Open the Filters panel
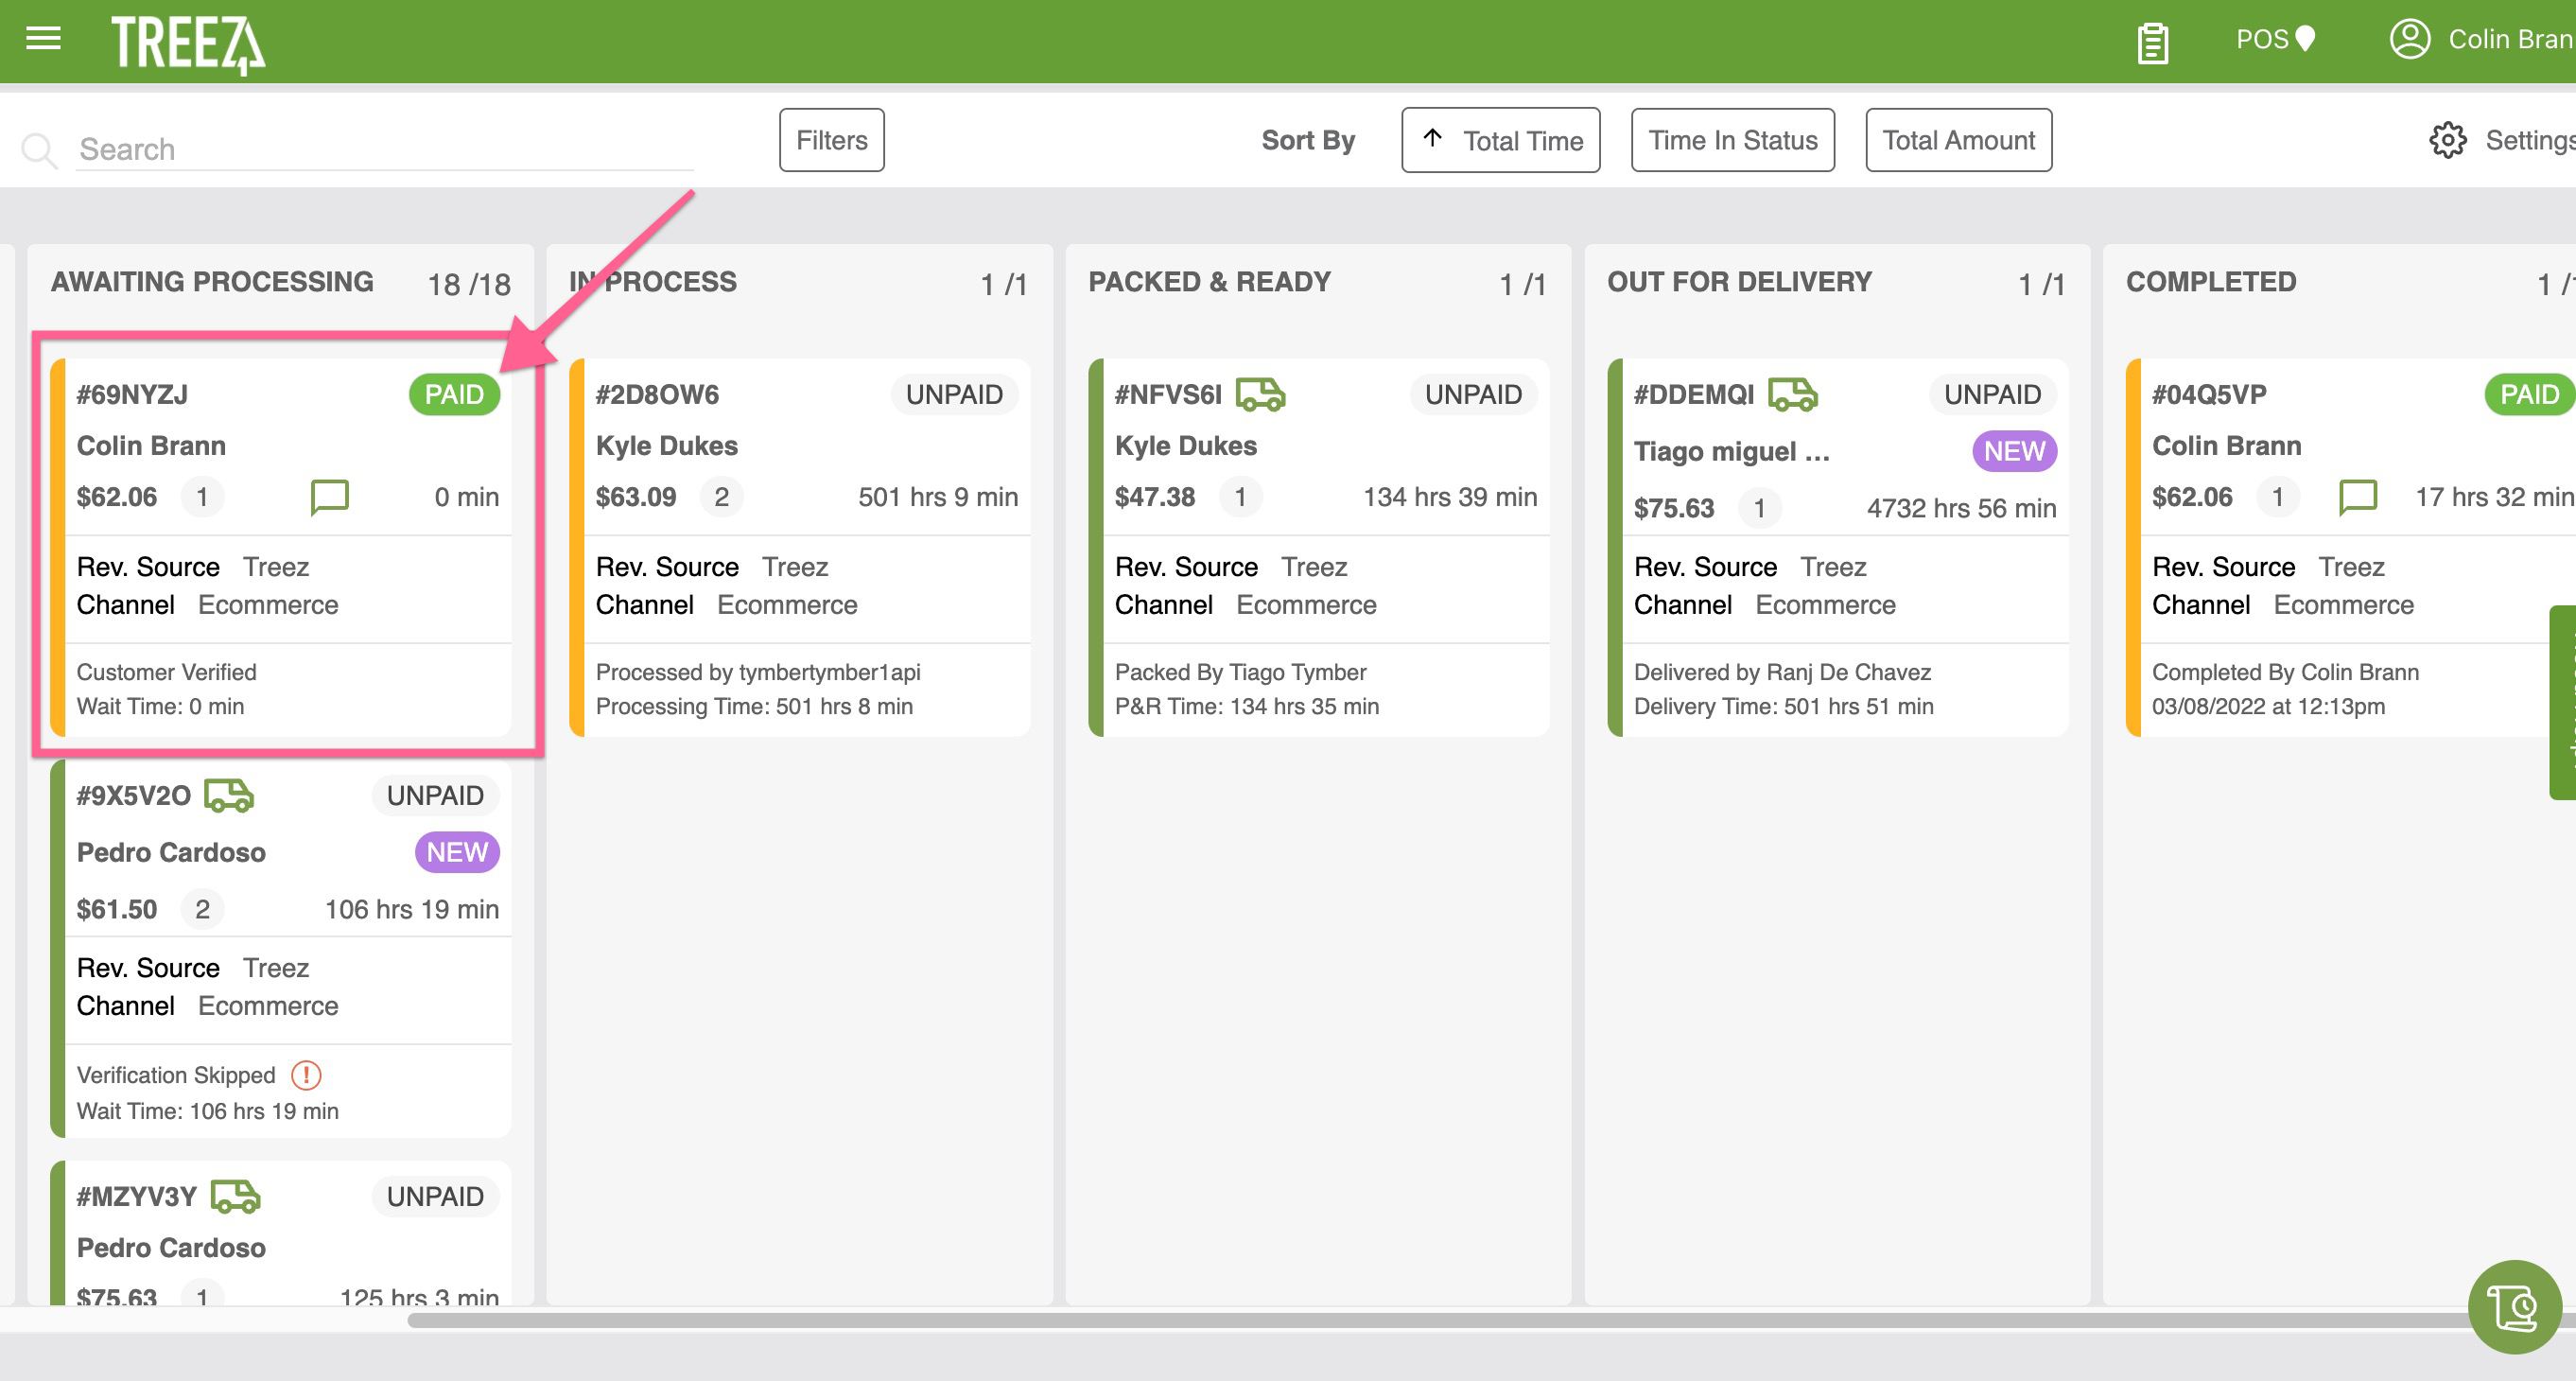The image size is (2576, 1381). coord(830,140)
